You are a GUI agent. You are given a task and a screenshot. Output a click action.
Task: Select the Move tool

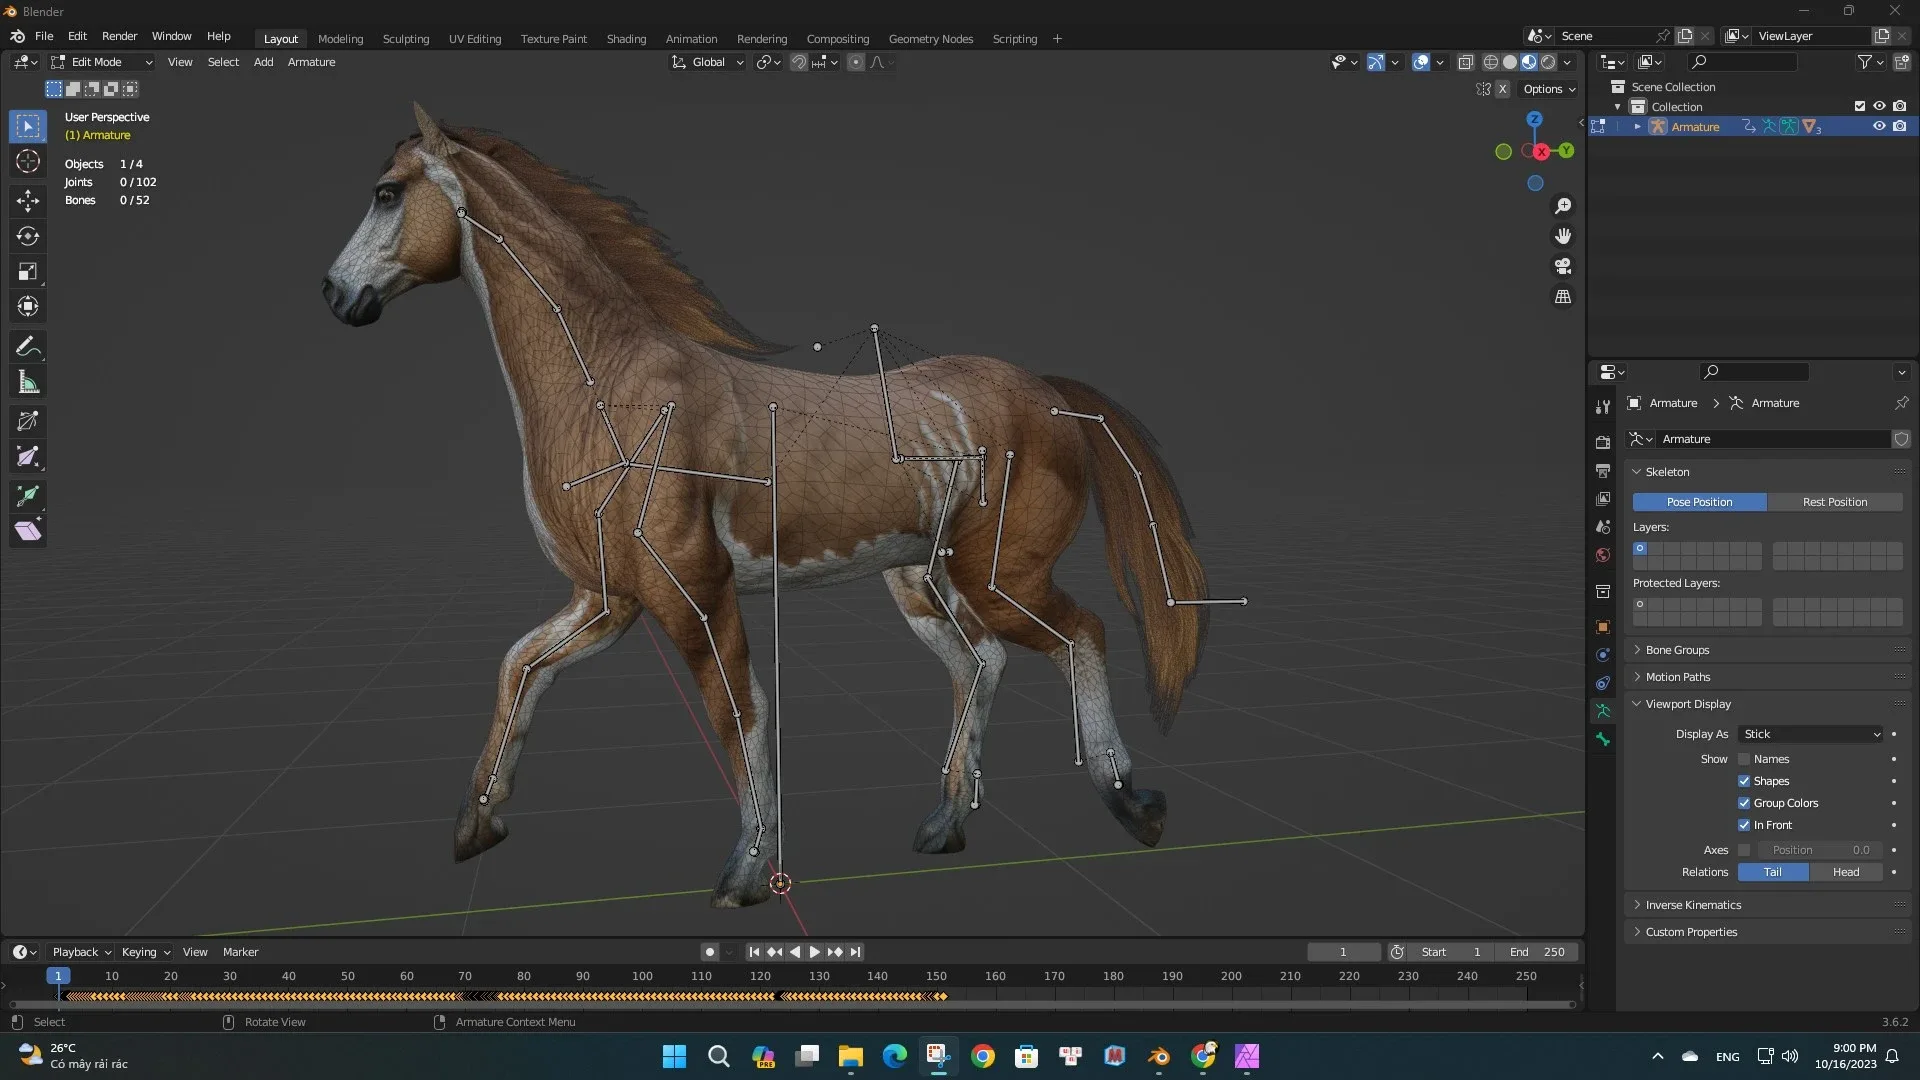tap(28, 201)
